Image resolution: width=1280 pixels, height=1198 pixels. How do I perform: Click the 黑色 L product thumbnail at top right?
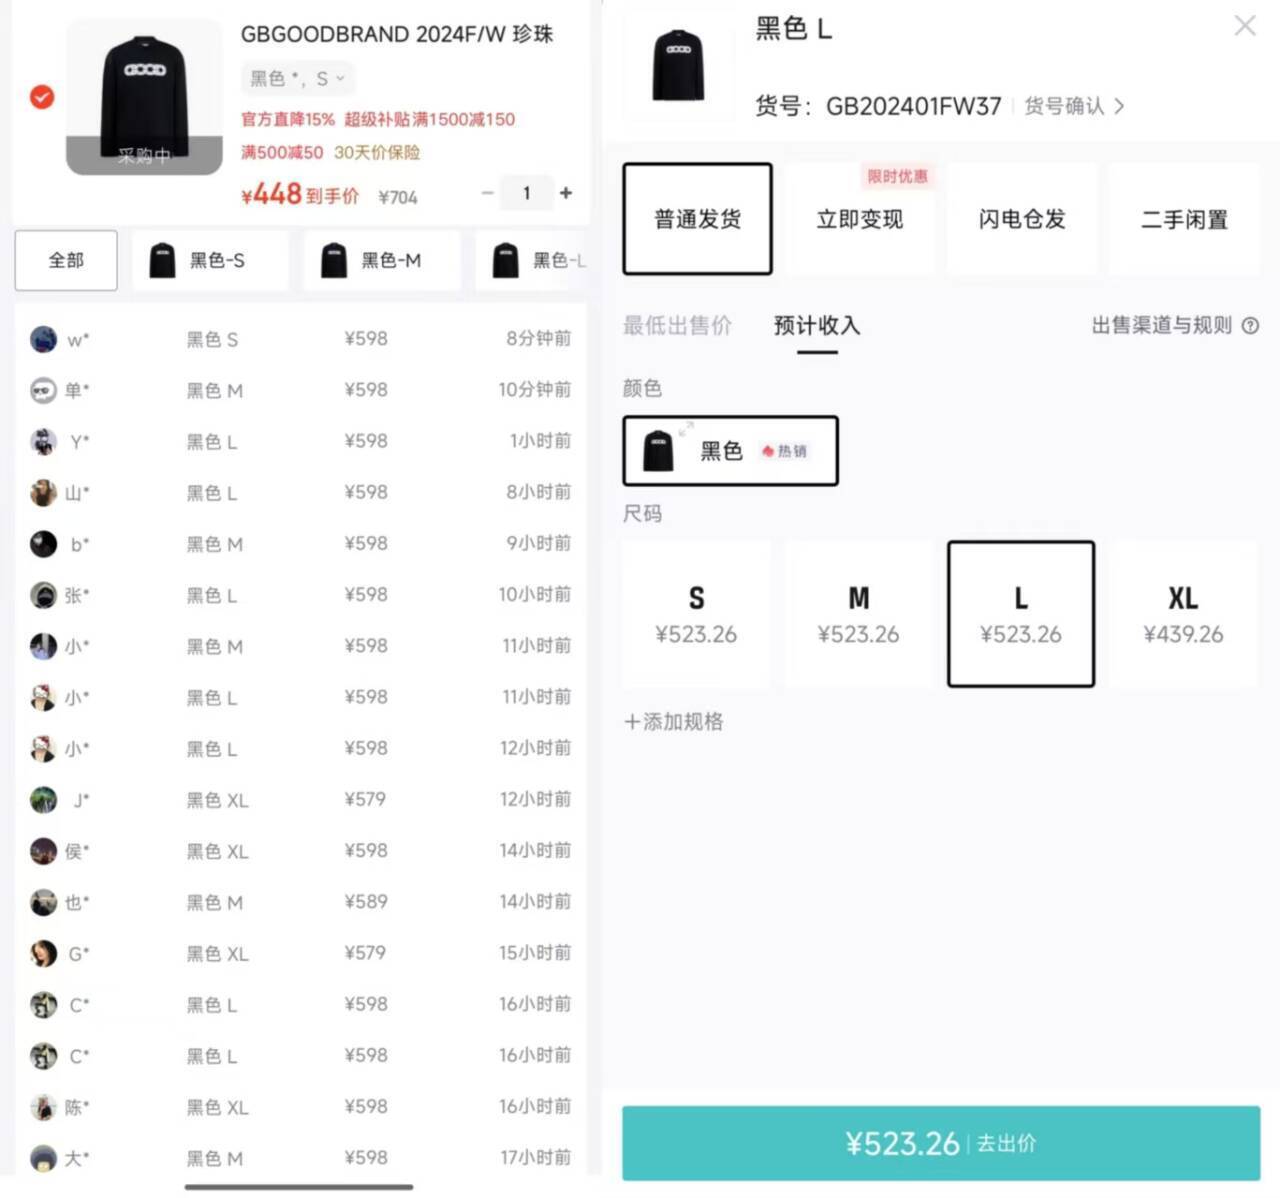click(x=678, y=65)
